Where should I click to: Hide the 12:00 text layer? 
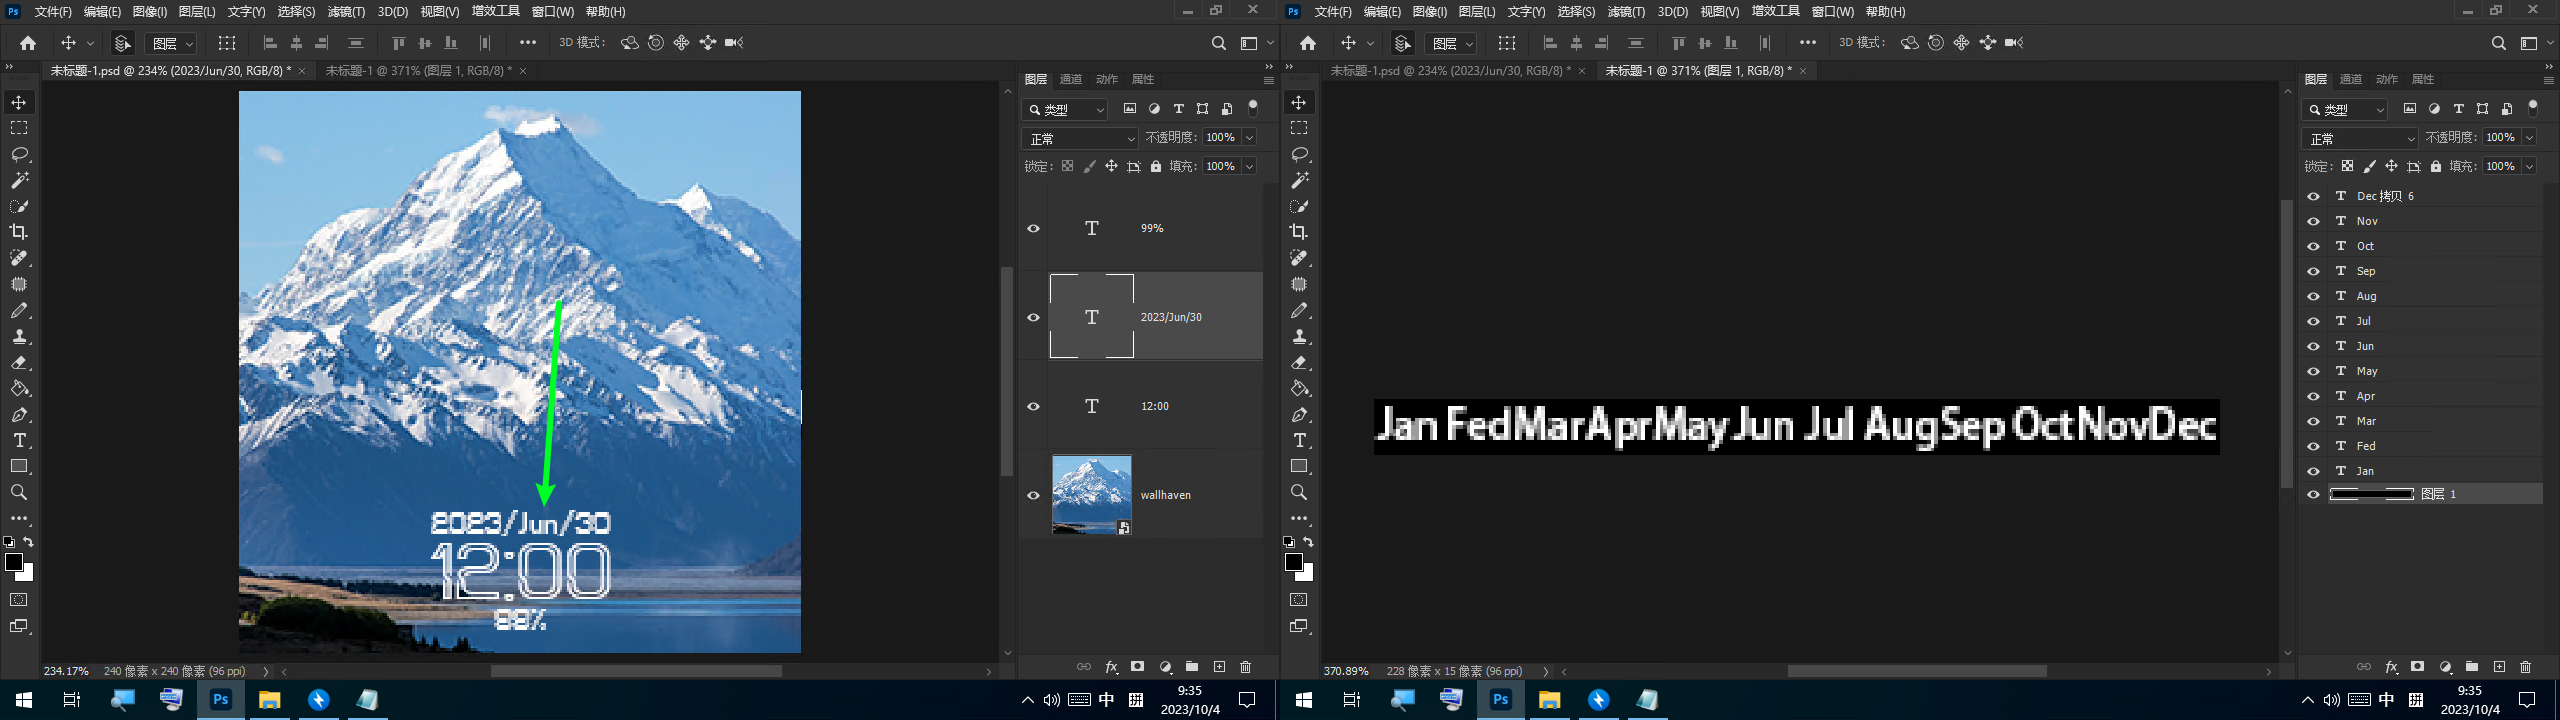click(x=1033, y=406)
